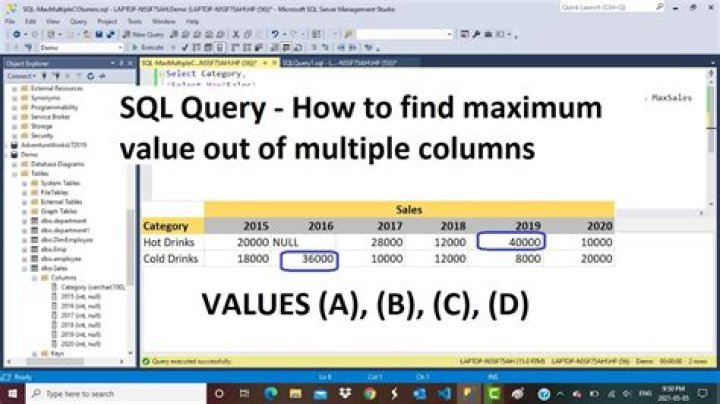Open the File menu
This screenshot has height=404, width=720.
tap(10, 22)
